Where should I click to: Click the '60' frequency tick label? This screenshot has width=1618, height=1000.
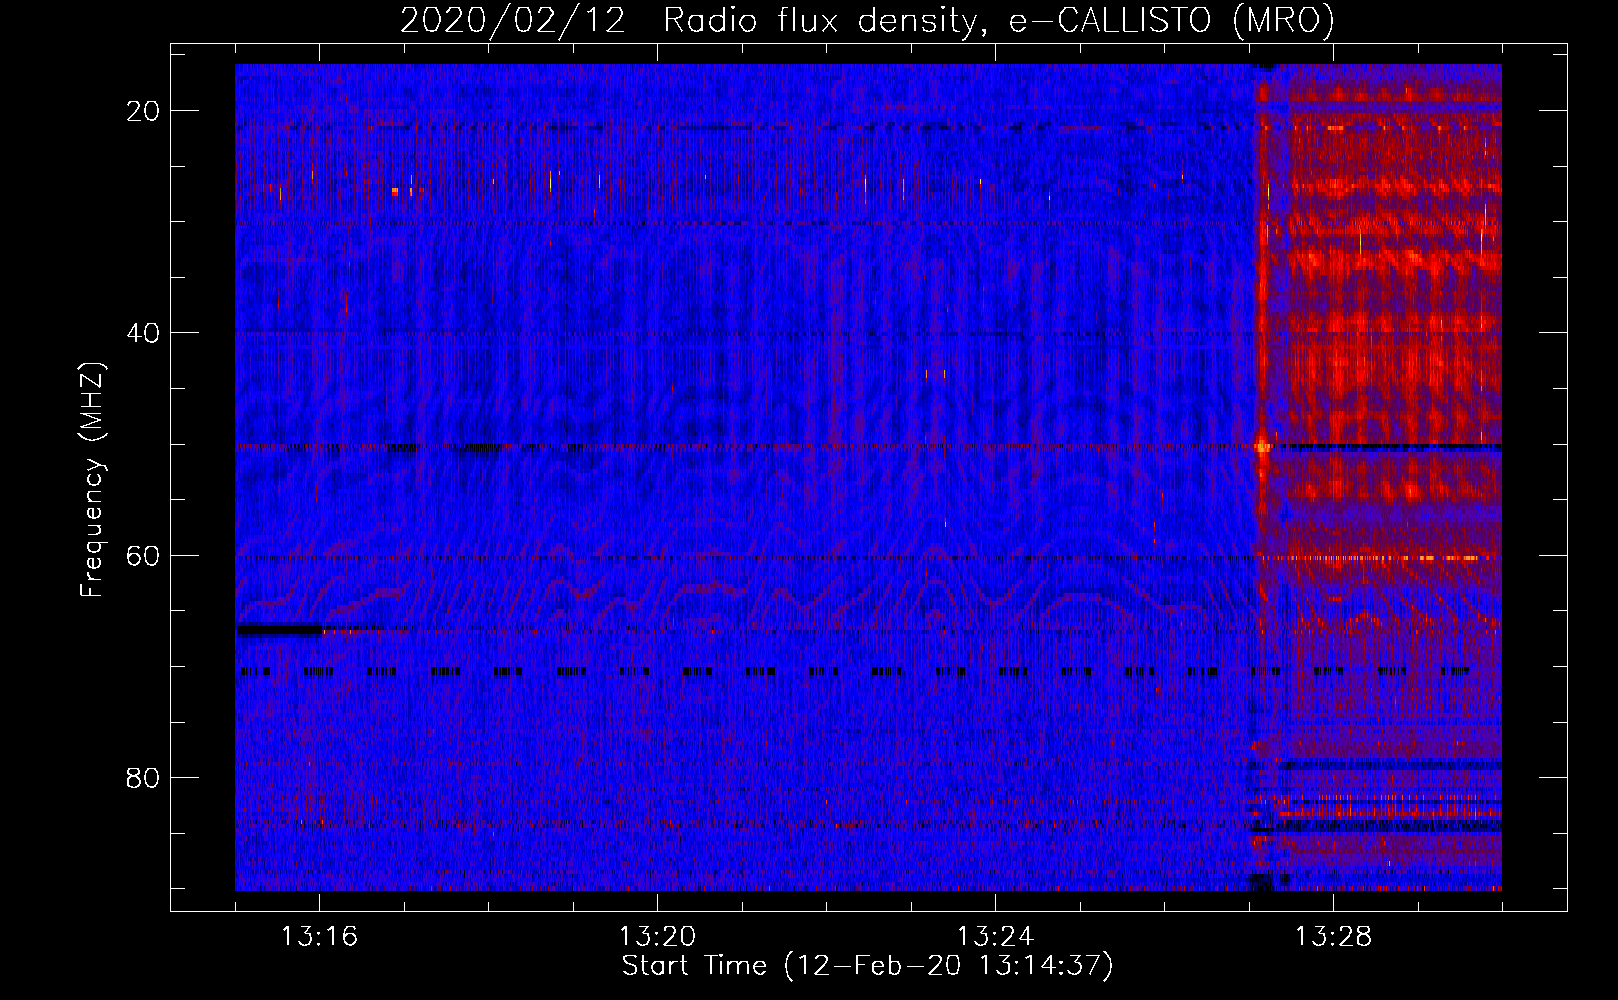[143, 555]
